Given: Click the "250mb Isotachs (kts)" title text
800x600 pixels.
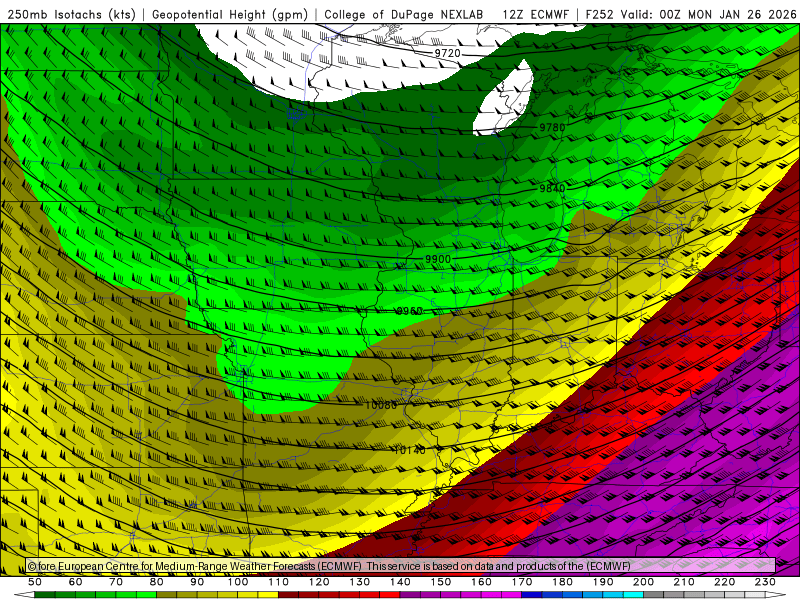Looking at the screenshot, I should pyautogui.click(x=72, y=14).
